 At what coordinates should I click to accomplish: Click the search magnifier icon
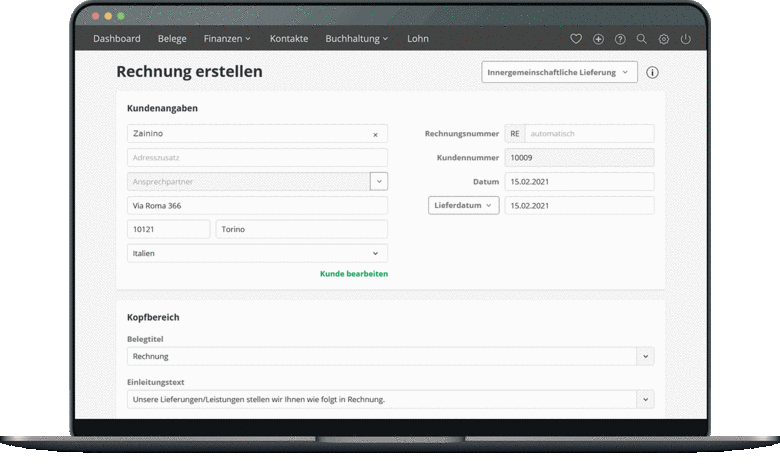click(x=642, y=39)
